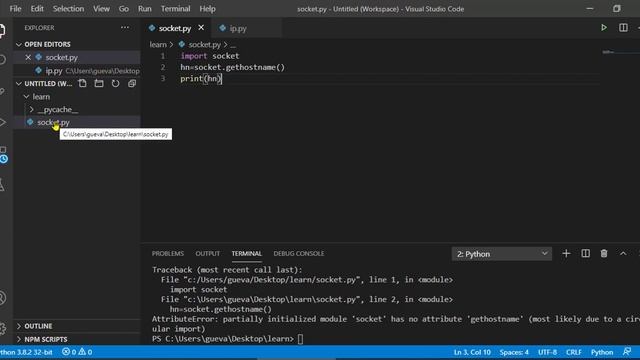This screenshot has width=640, height=360.
Task: Click the socket.py breadcrumb segment
Action: click(x=204, y=44)
